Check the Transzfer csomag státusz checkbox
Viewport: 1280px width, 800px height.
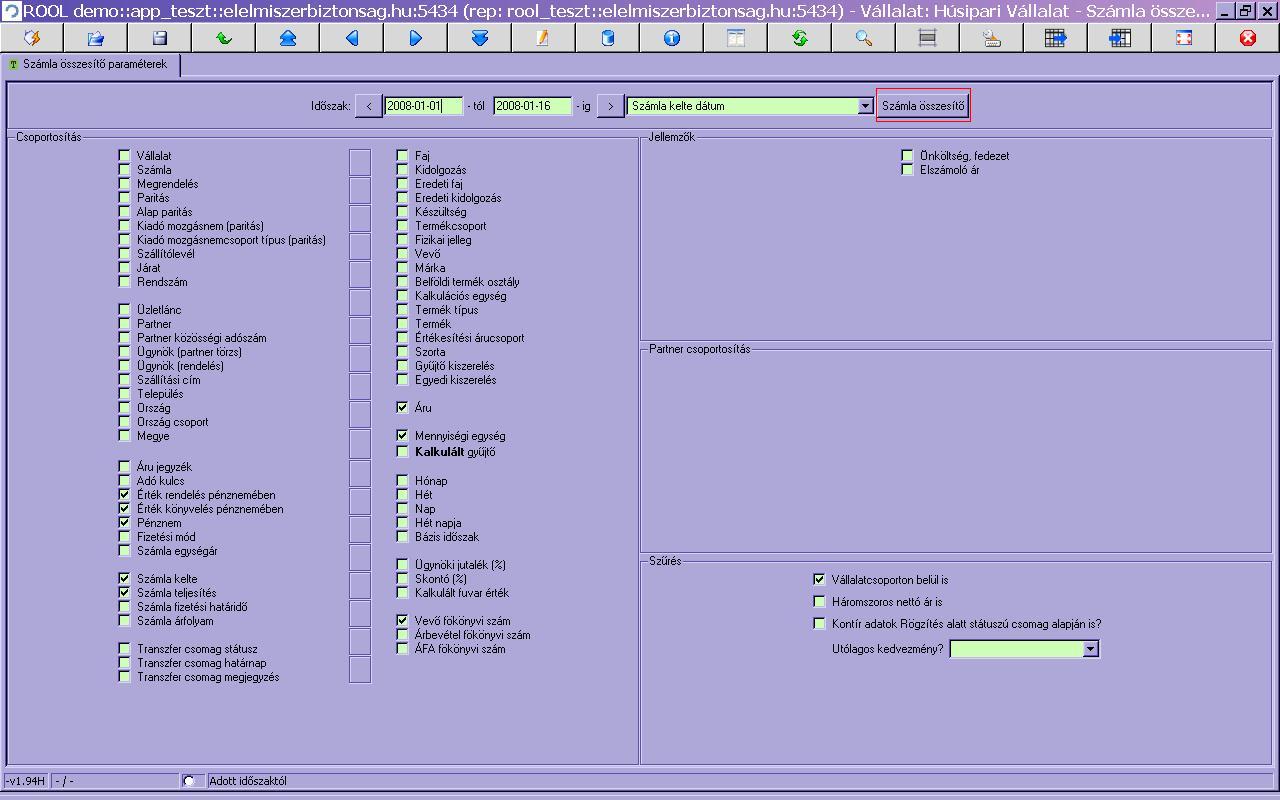coord(124,649)
